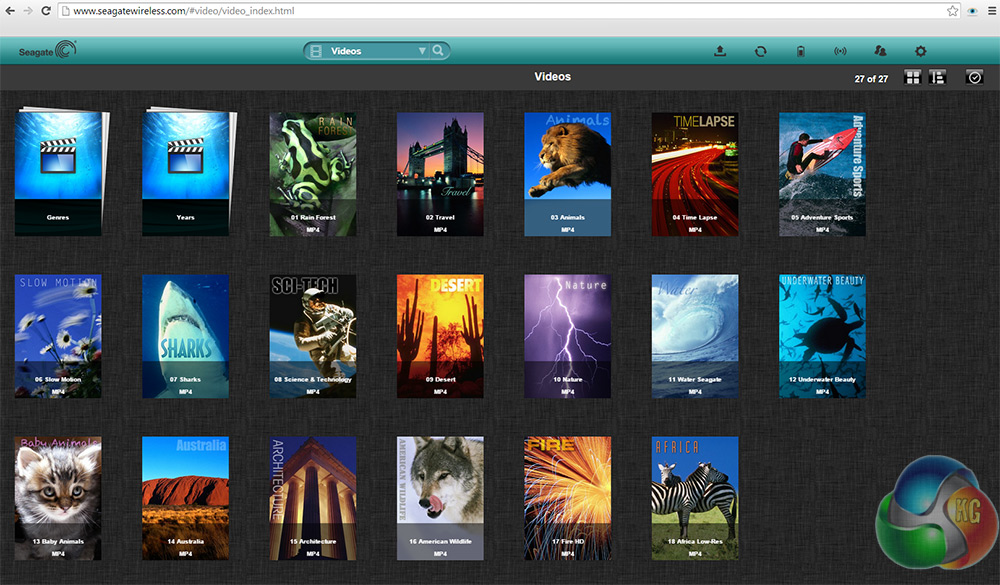Viewport: 1000px width, 585px height.
Task: Click the search magnifier icon
Action: point(439,51)
